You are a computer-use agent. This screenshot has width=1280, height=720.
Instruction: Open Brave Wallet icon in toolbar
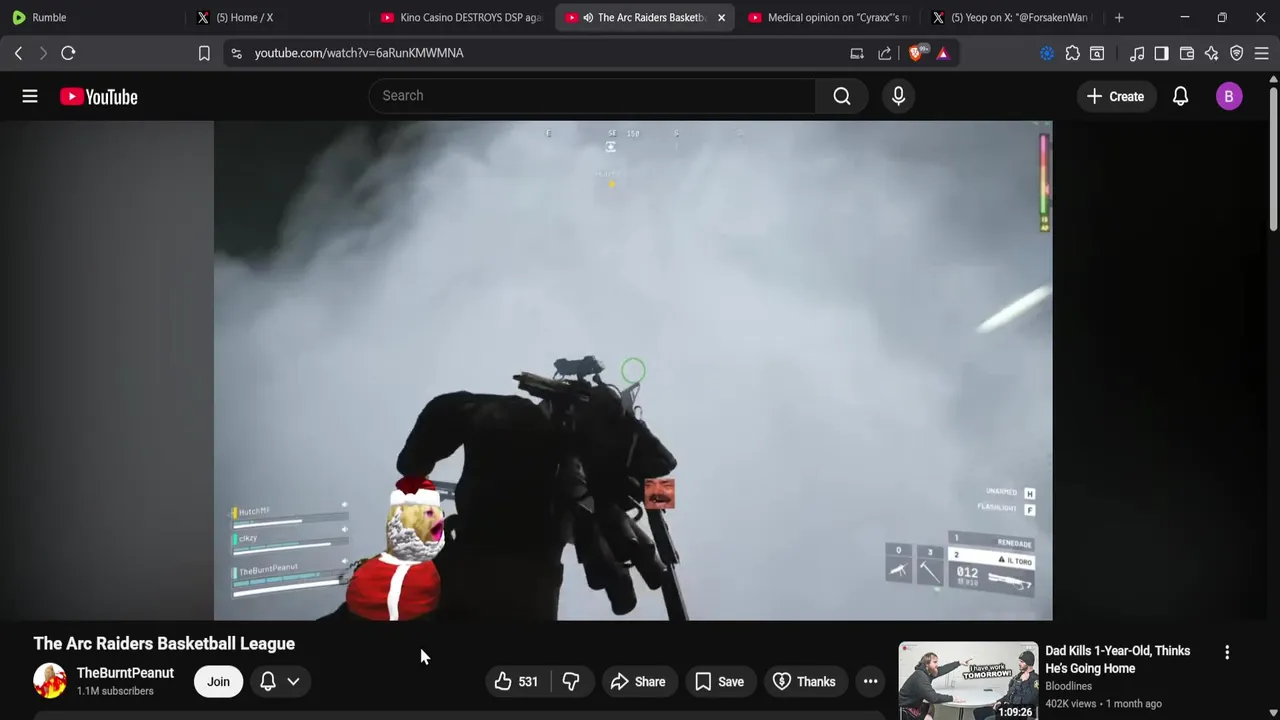click(1187, 53)
